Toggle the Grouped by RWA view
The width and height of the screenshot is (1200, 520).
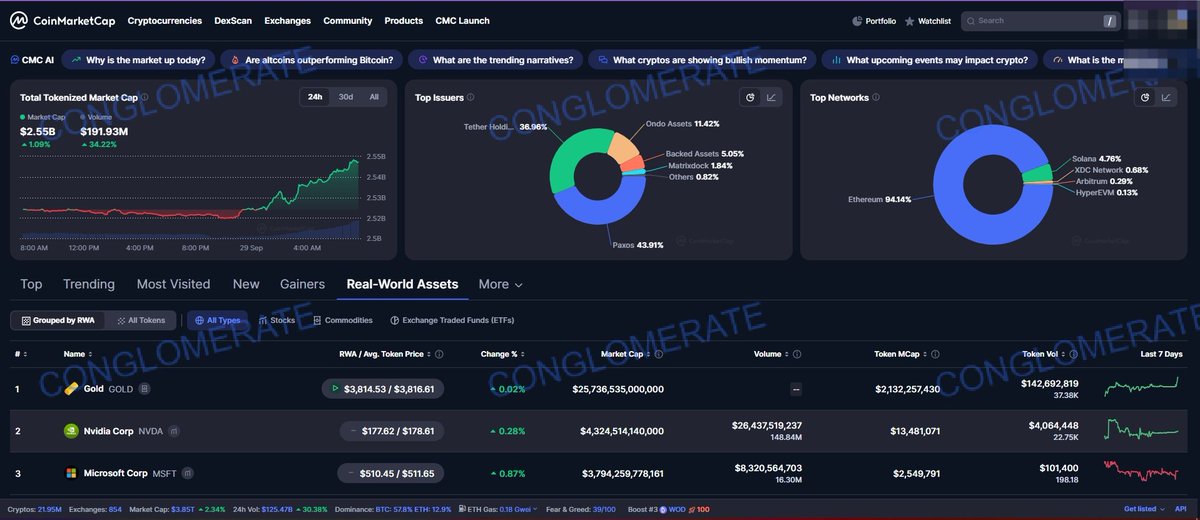(58, 320)
